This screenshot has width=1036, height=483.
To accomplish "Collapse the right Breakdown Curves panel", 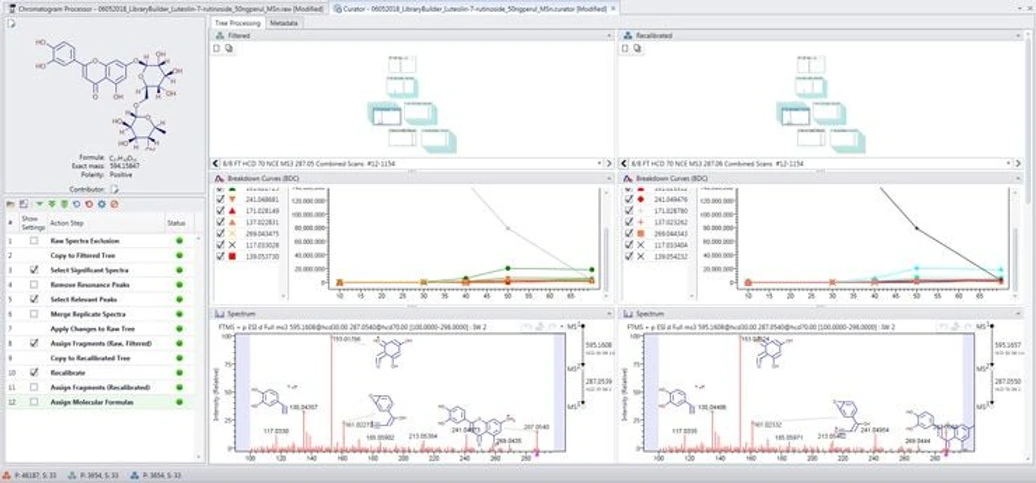I will point(1017,179).
